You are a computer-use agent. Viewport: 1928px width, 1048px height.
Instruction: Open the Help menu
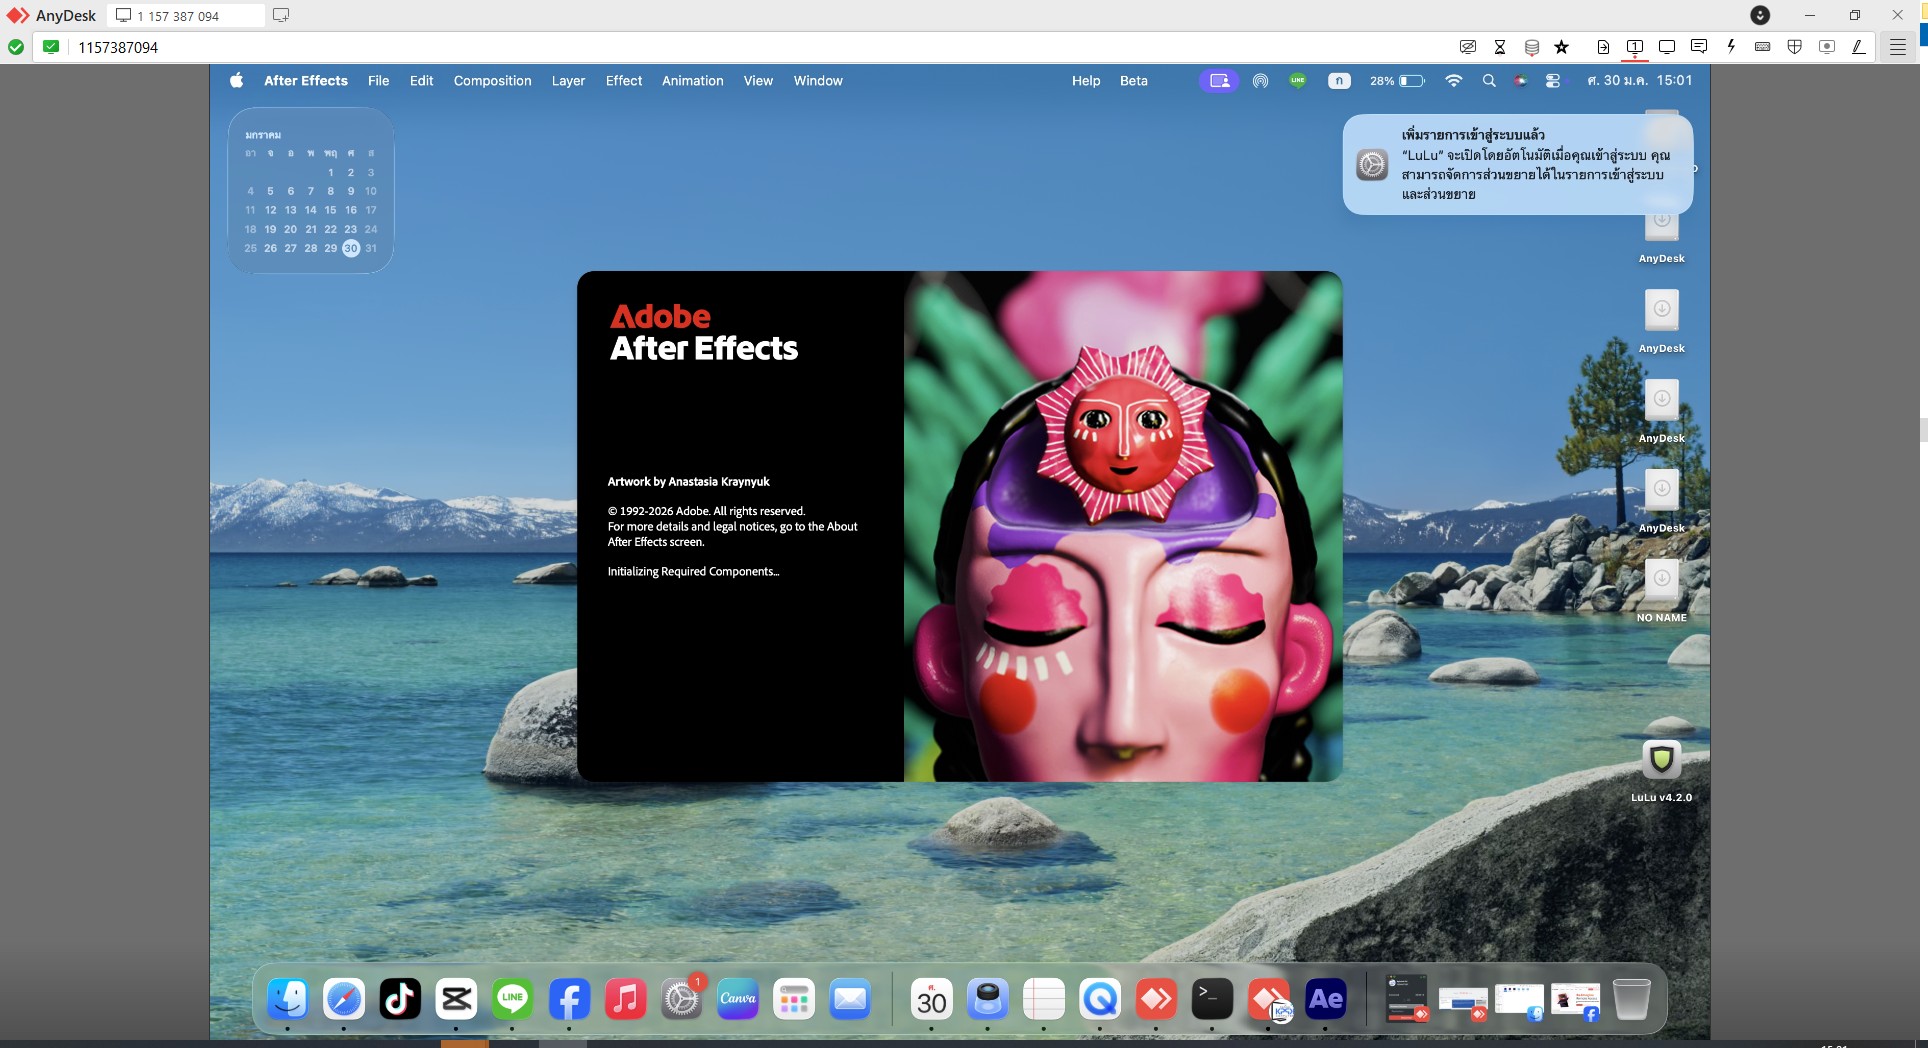click(x=1086, y=81)
